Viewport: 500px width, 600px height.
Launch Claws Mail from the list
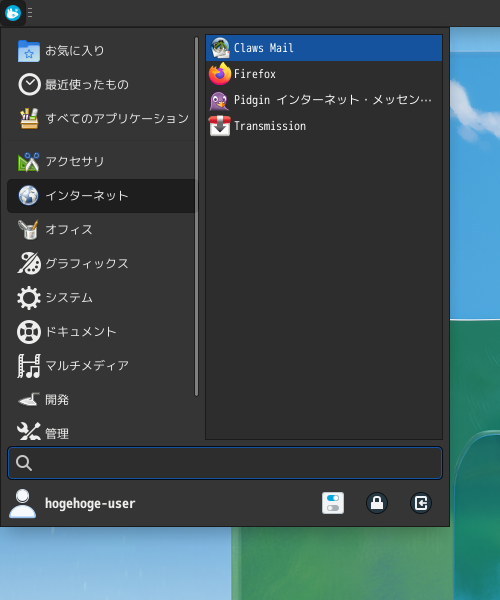[x=324, y=48]
